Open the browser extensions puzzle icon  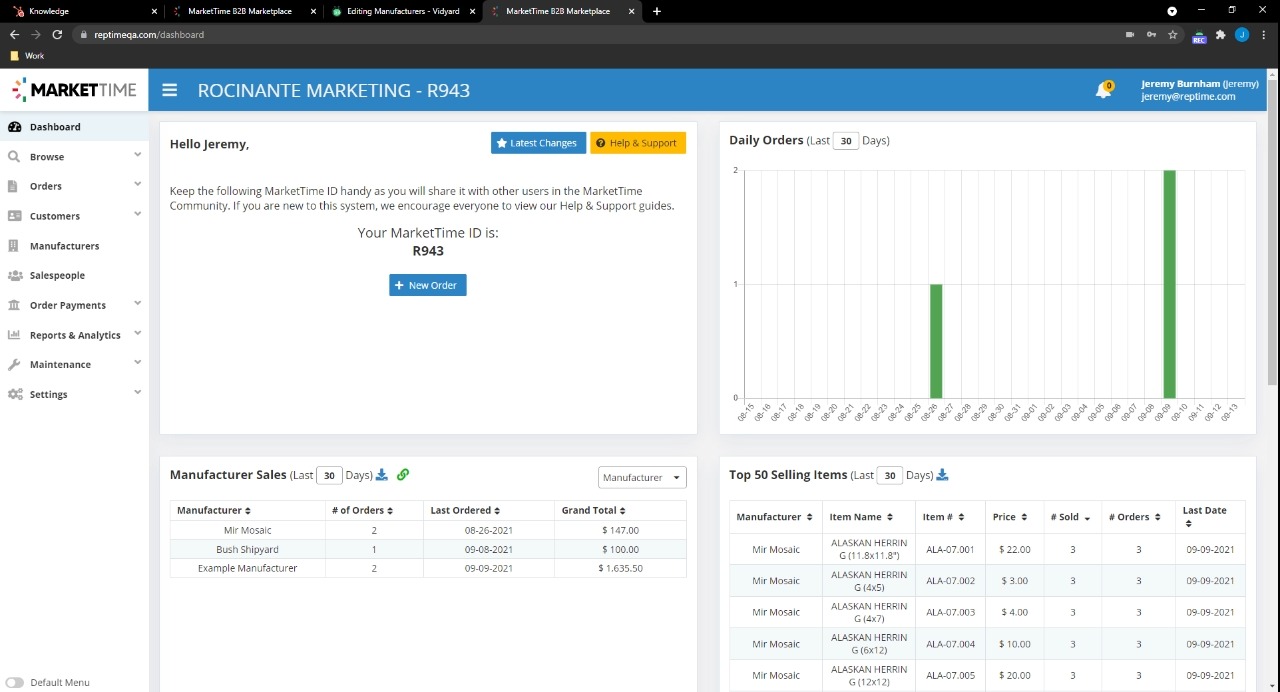tap(1220, 34)
